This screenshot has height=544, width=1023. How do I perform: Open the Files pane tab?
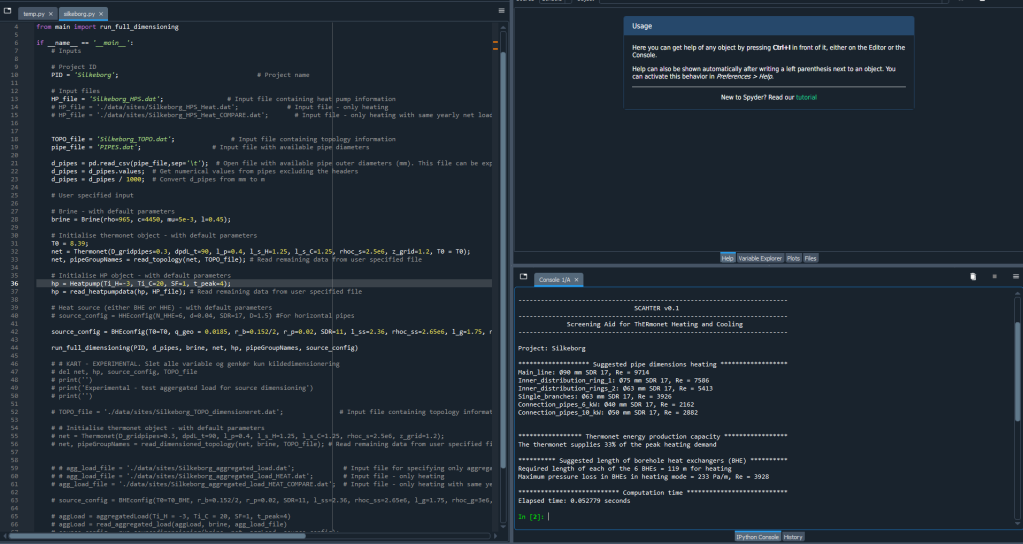[x=810, y=258]
